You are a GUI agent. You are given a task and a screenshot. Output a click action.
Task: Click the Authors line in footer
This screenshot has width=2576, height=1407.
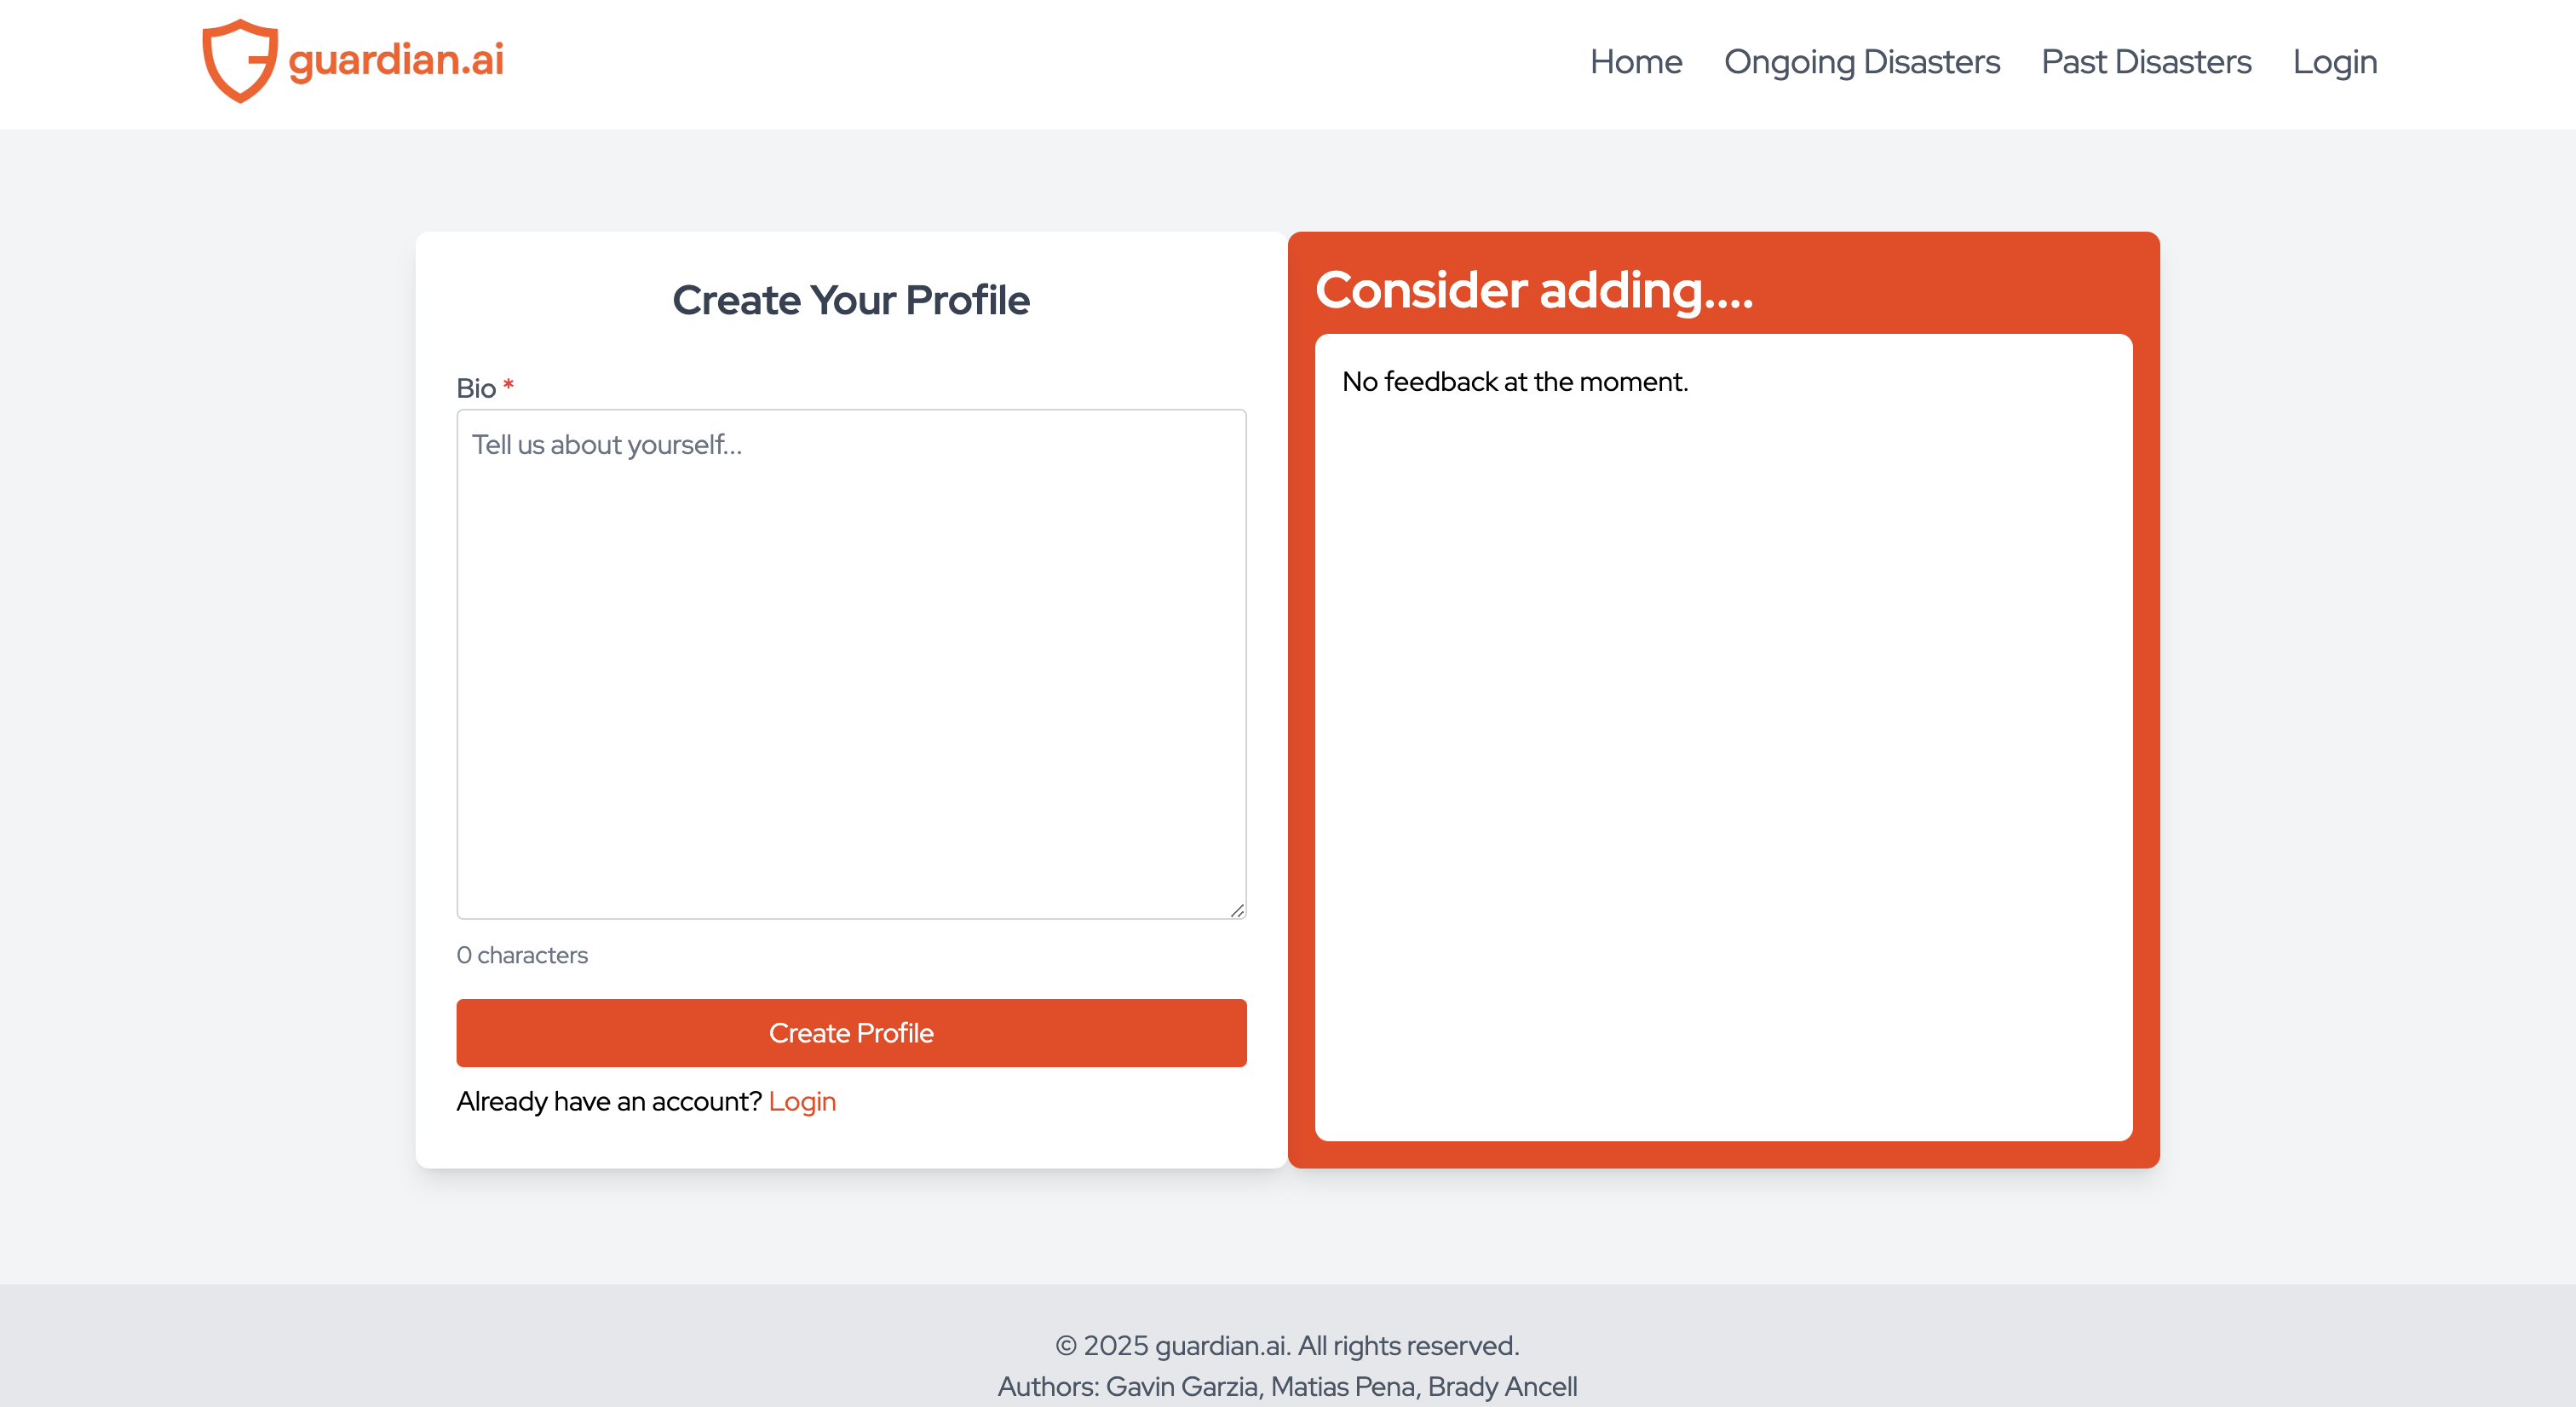pos(1287,1386)
